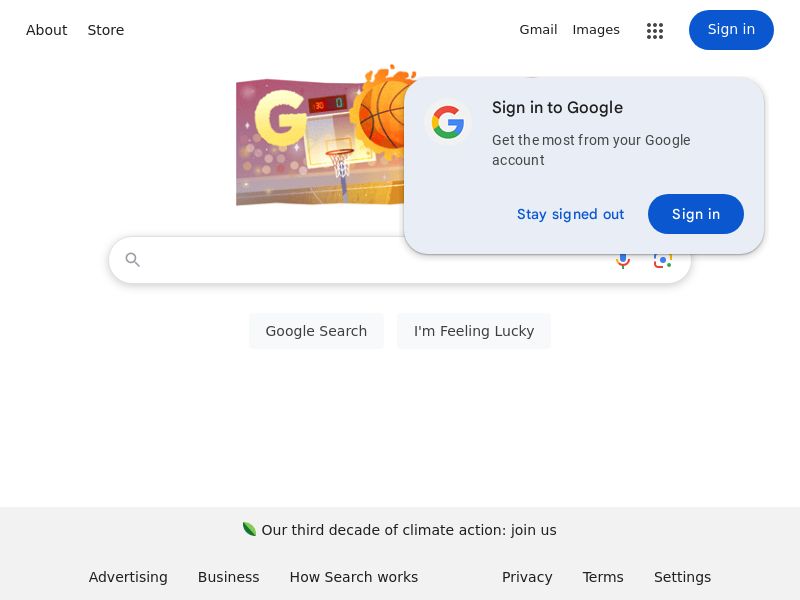The width and height of the screenshot is (800, 600).
Task: Open How Search works footer link
Action: pos(354,577)
